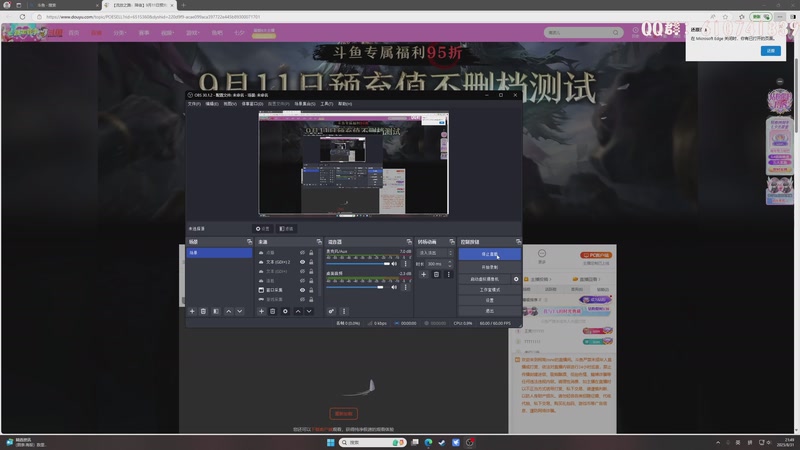This screenshot has width=800, height=450.
Task: Toggle visibility eye of 文本 (GDI+) 2 source
Action: click(302, 262)
